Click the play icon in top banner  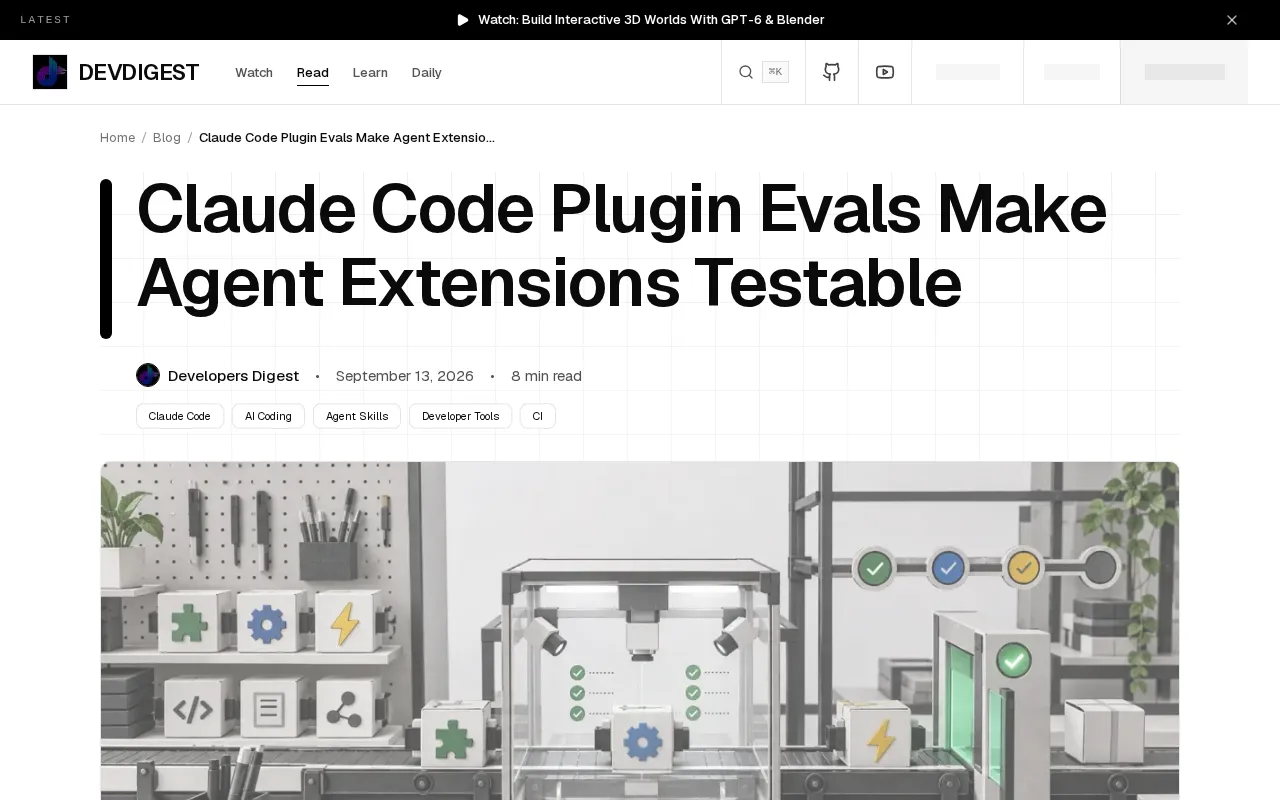[463, 20]
